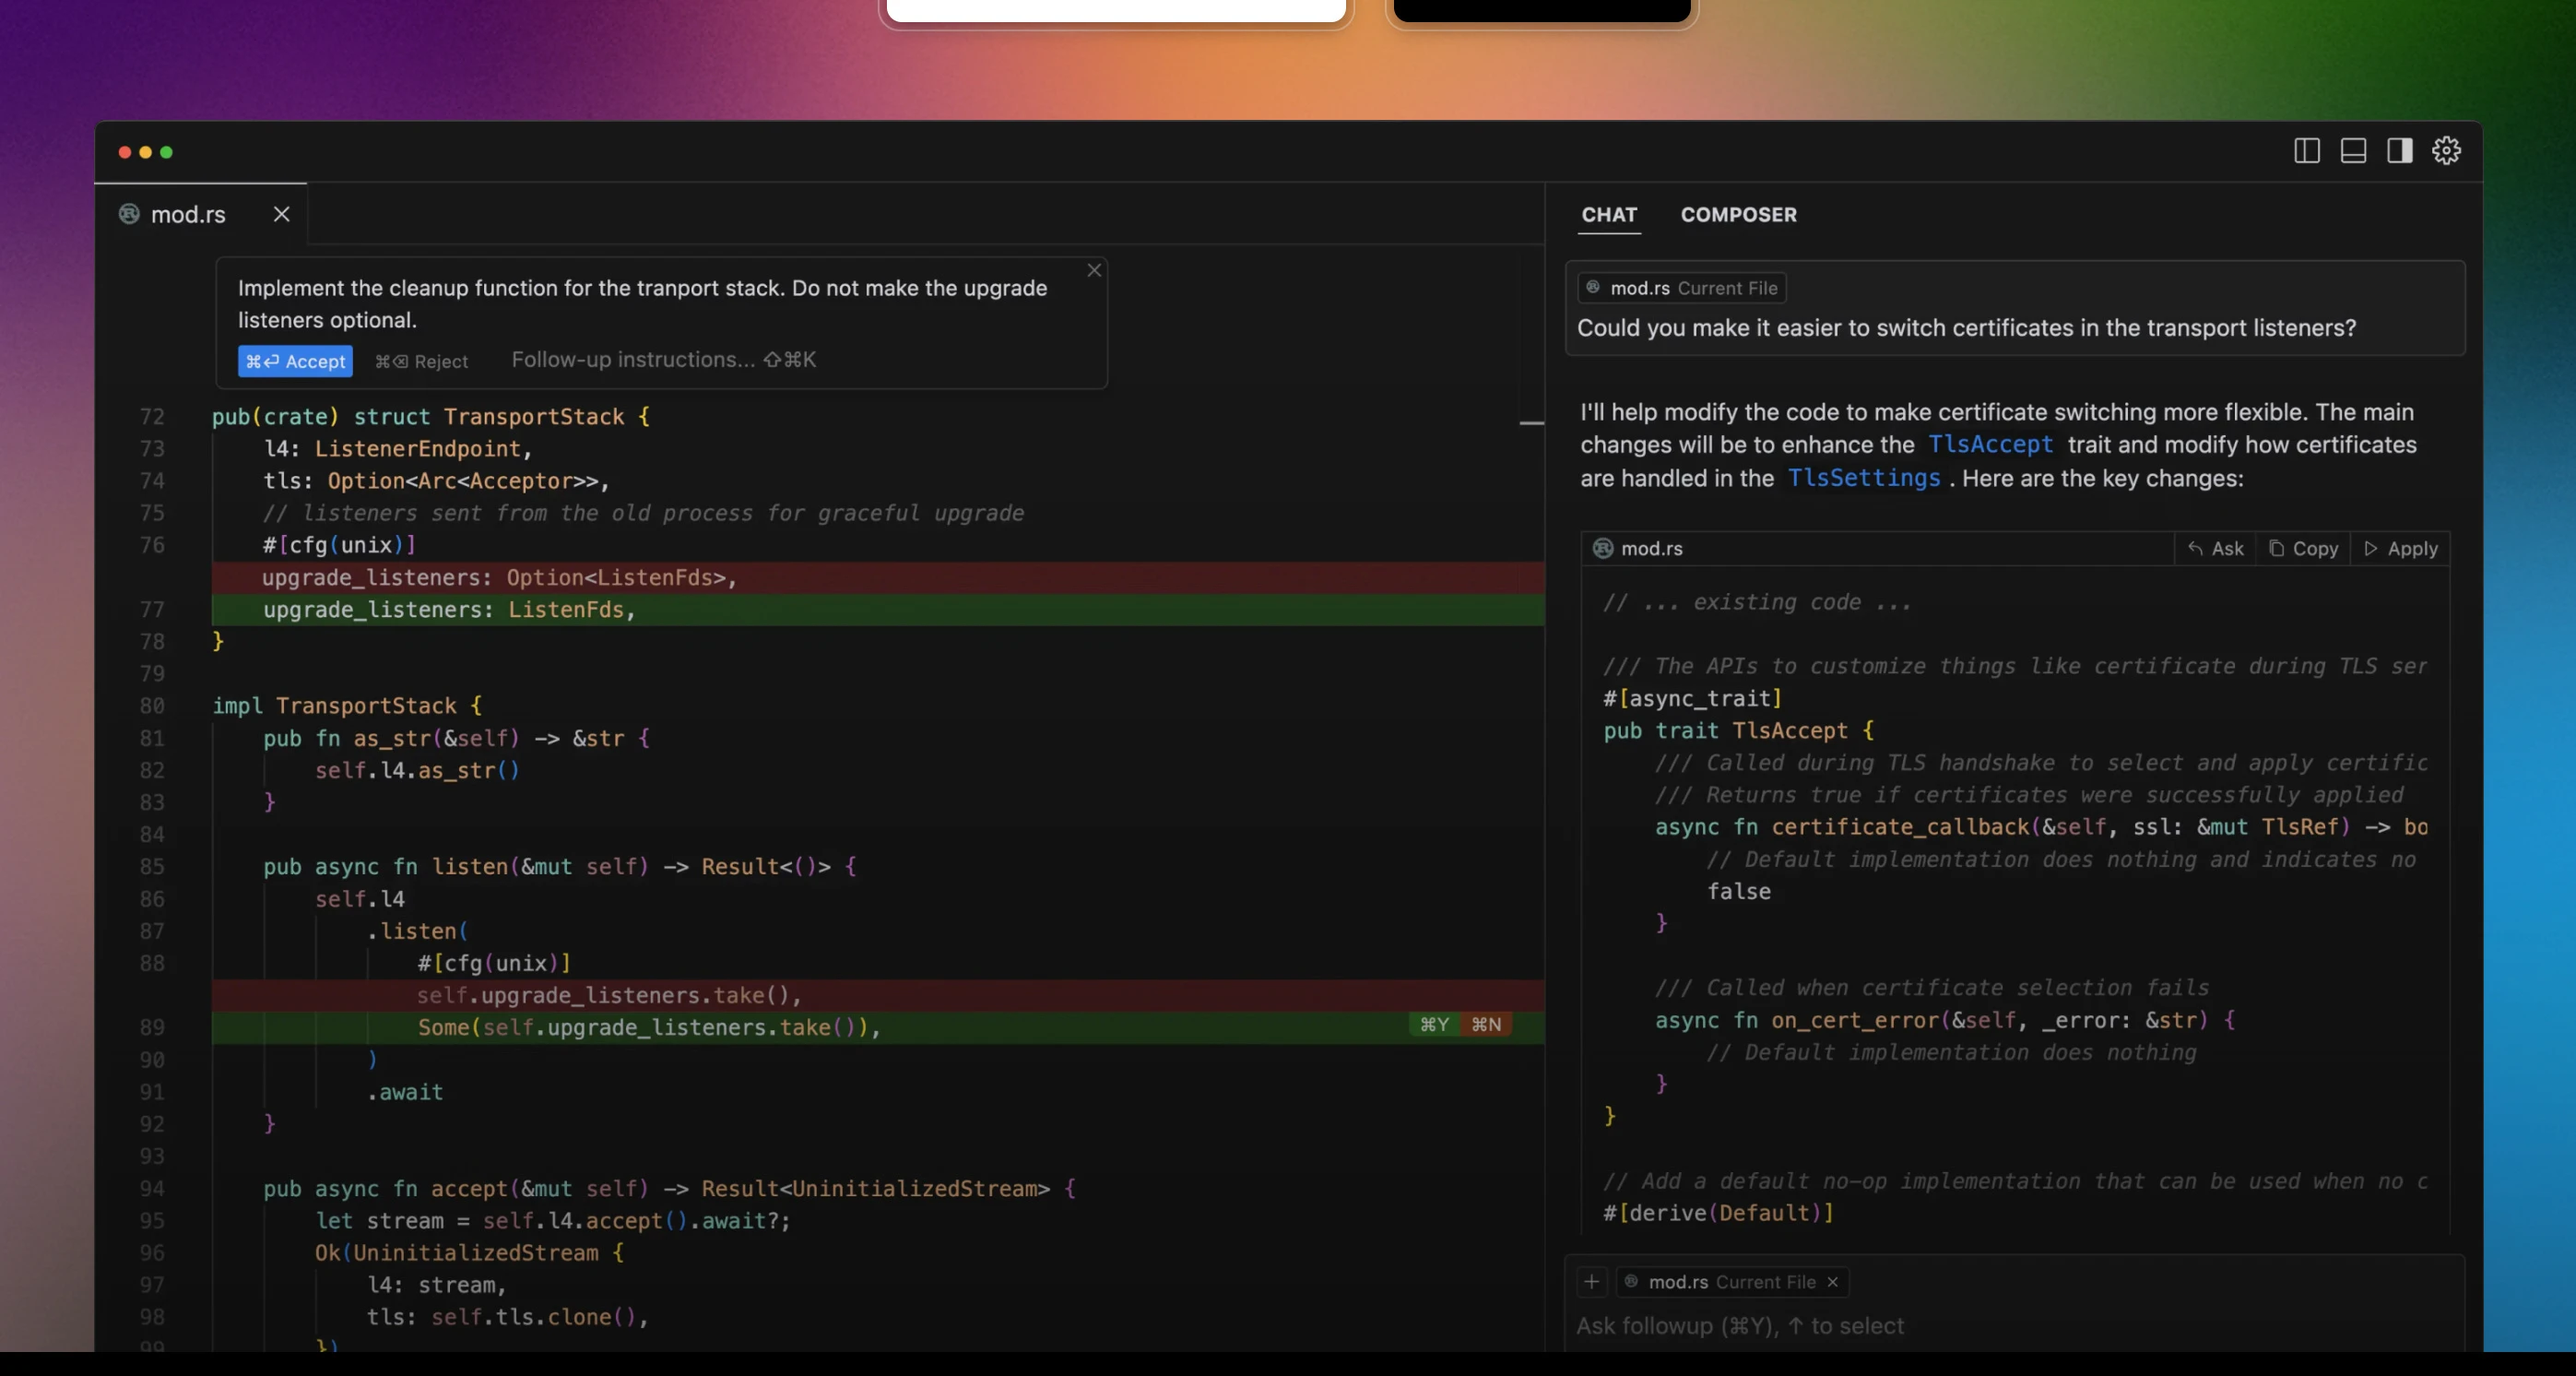2576x1376 pixels.
Task: Add context with the plus button
Action: pos(1591,1281)
